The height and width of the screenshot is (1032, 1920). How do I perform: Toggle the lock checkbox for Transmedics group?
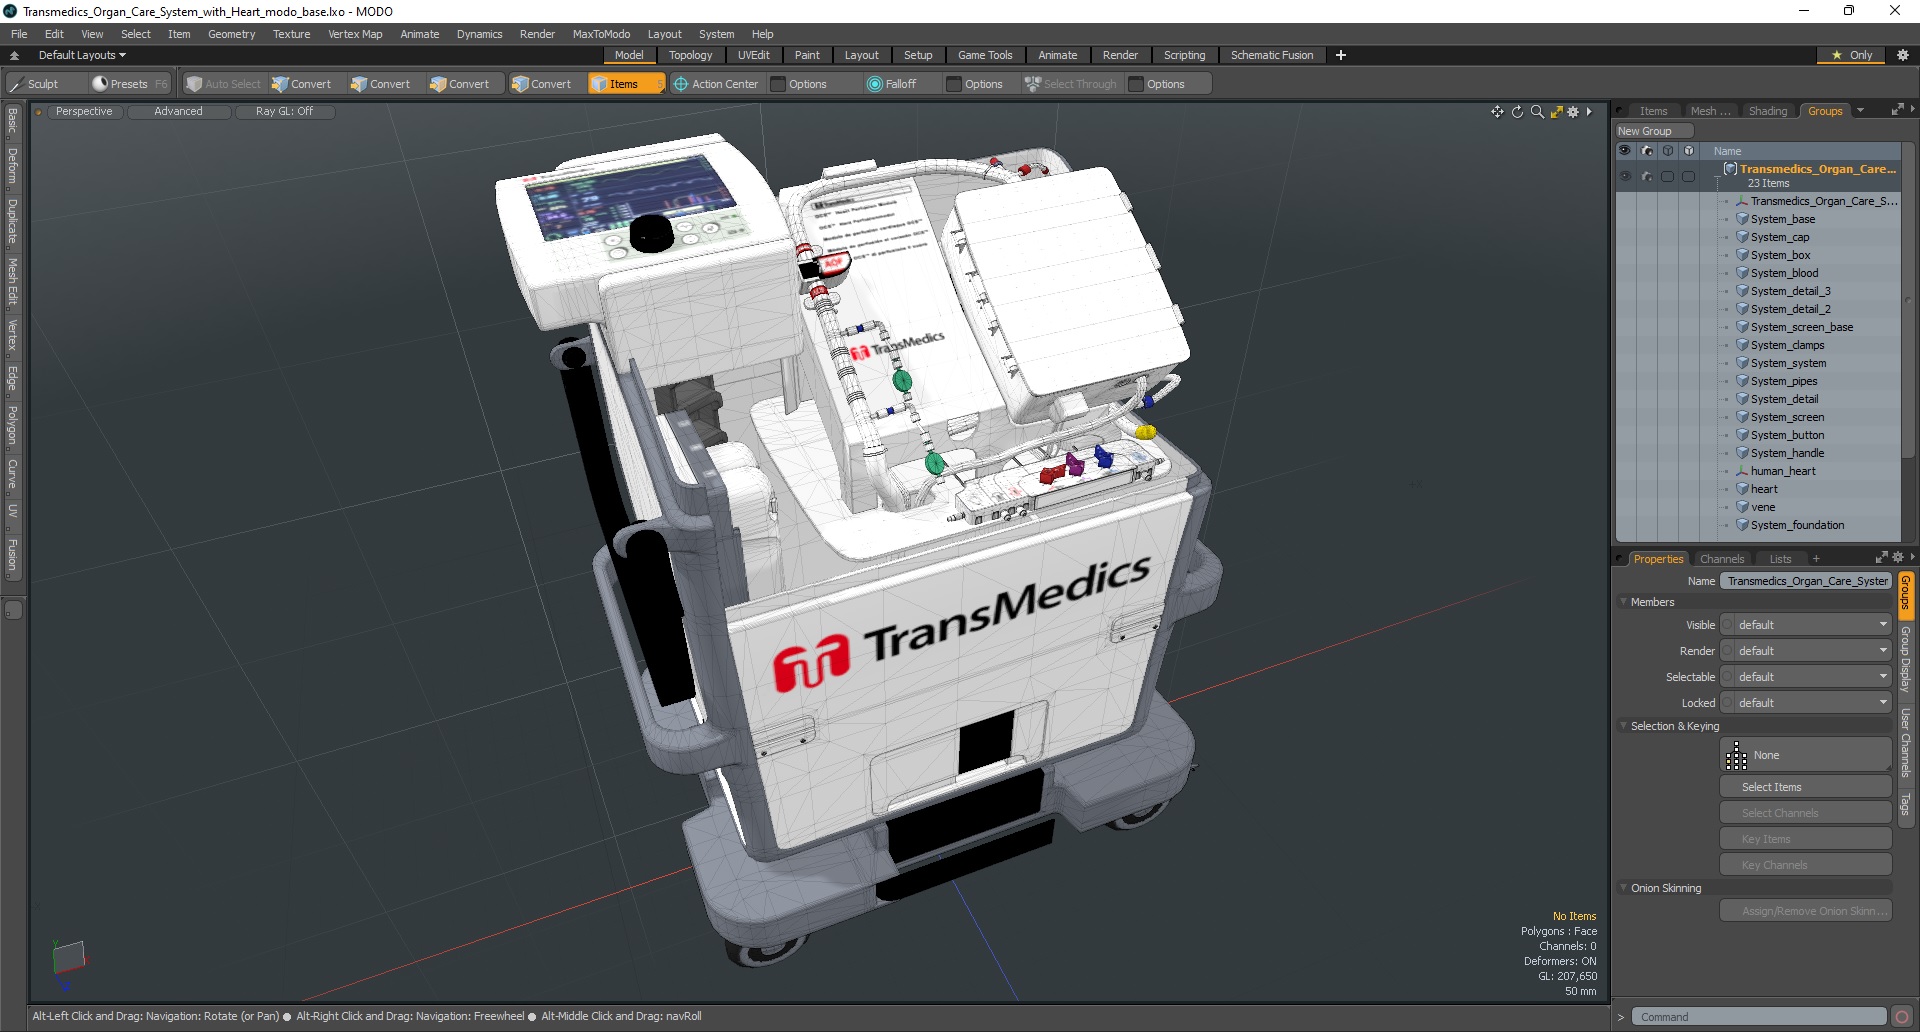click(1689, 176)
